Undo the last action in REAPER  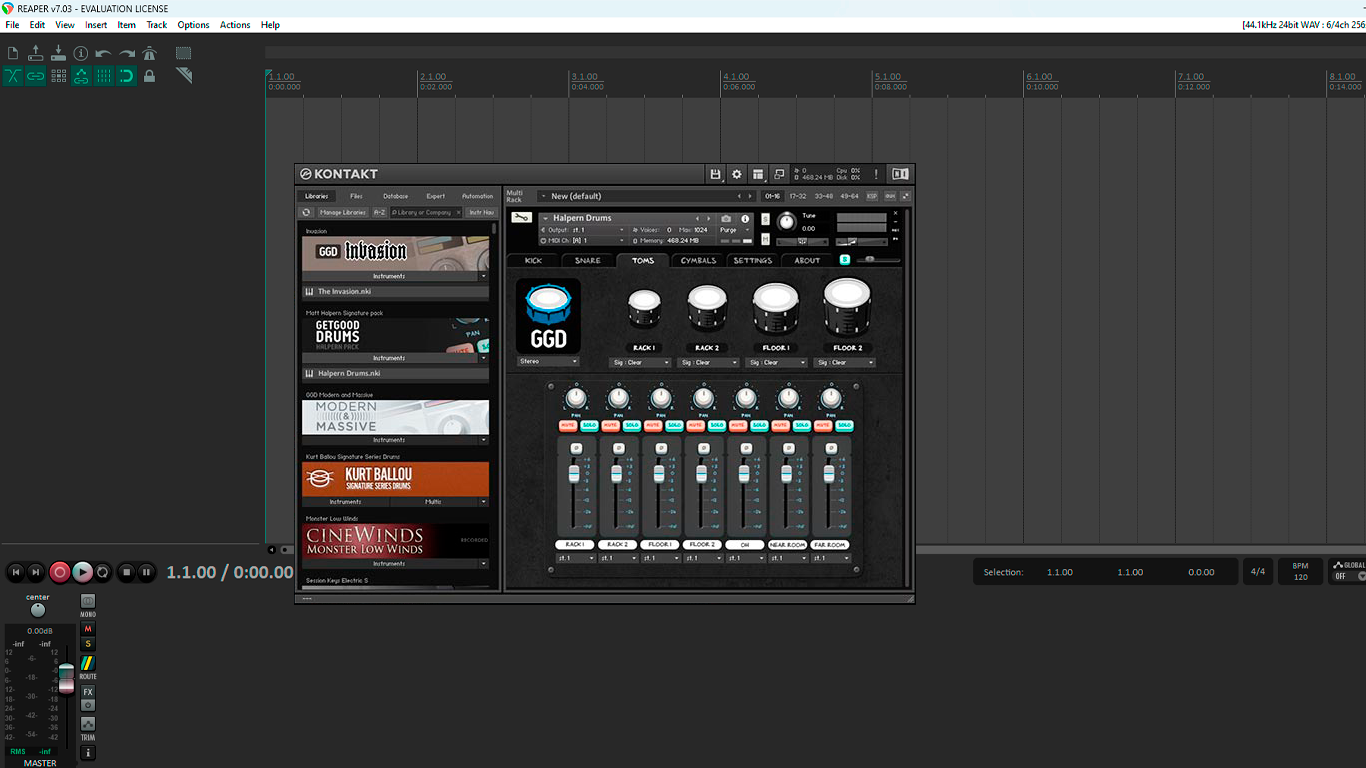[104, 53]
